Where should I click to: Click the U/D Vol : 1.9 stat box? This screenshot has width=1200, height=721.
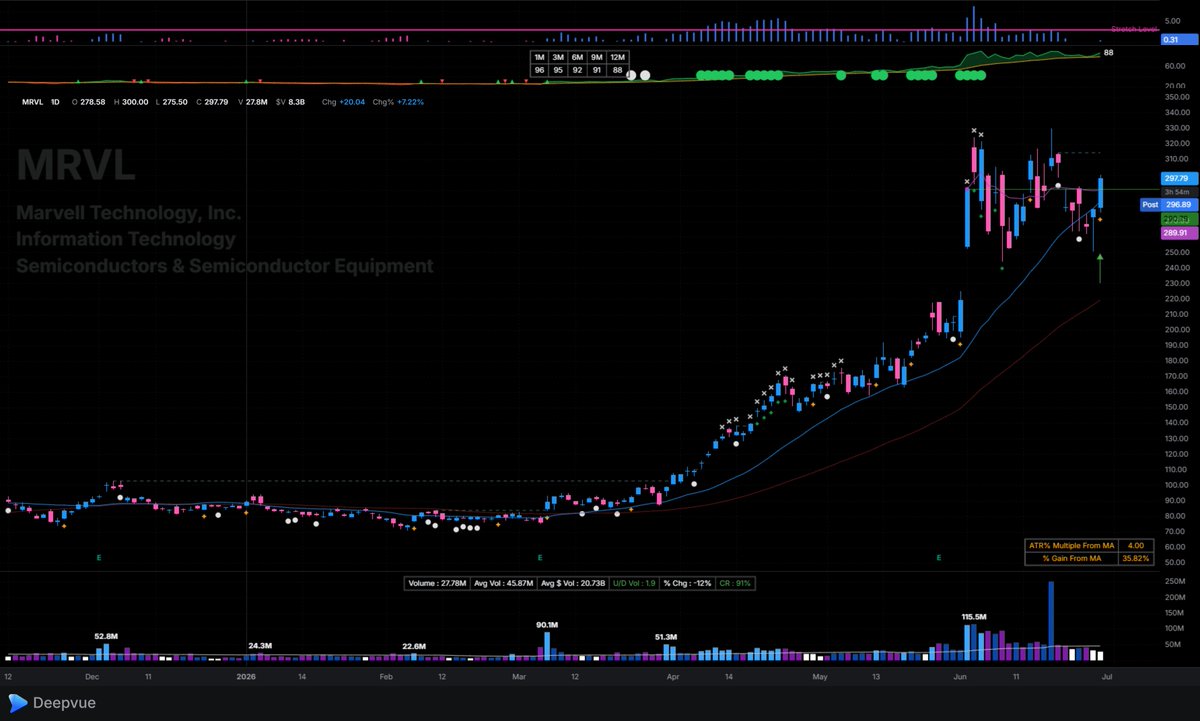point(635,582)
